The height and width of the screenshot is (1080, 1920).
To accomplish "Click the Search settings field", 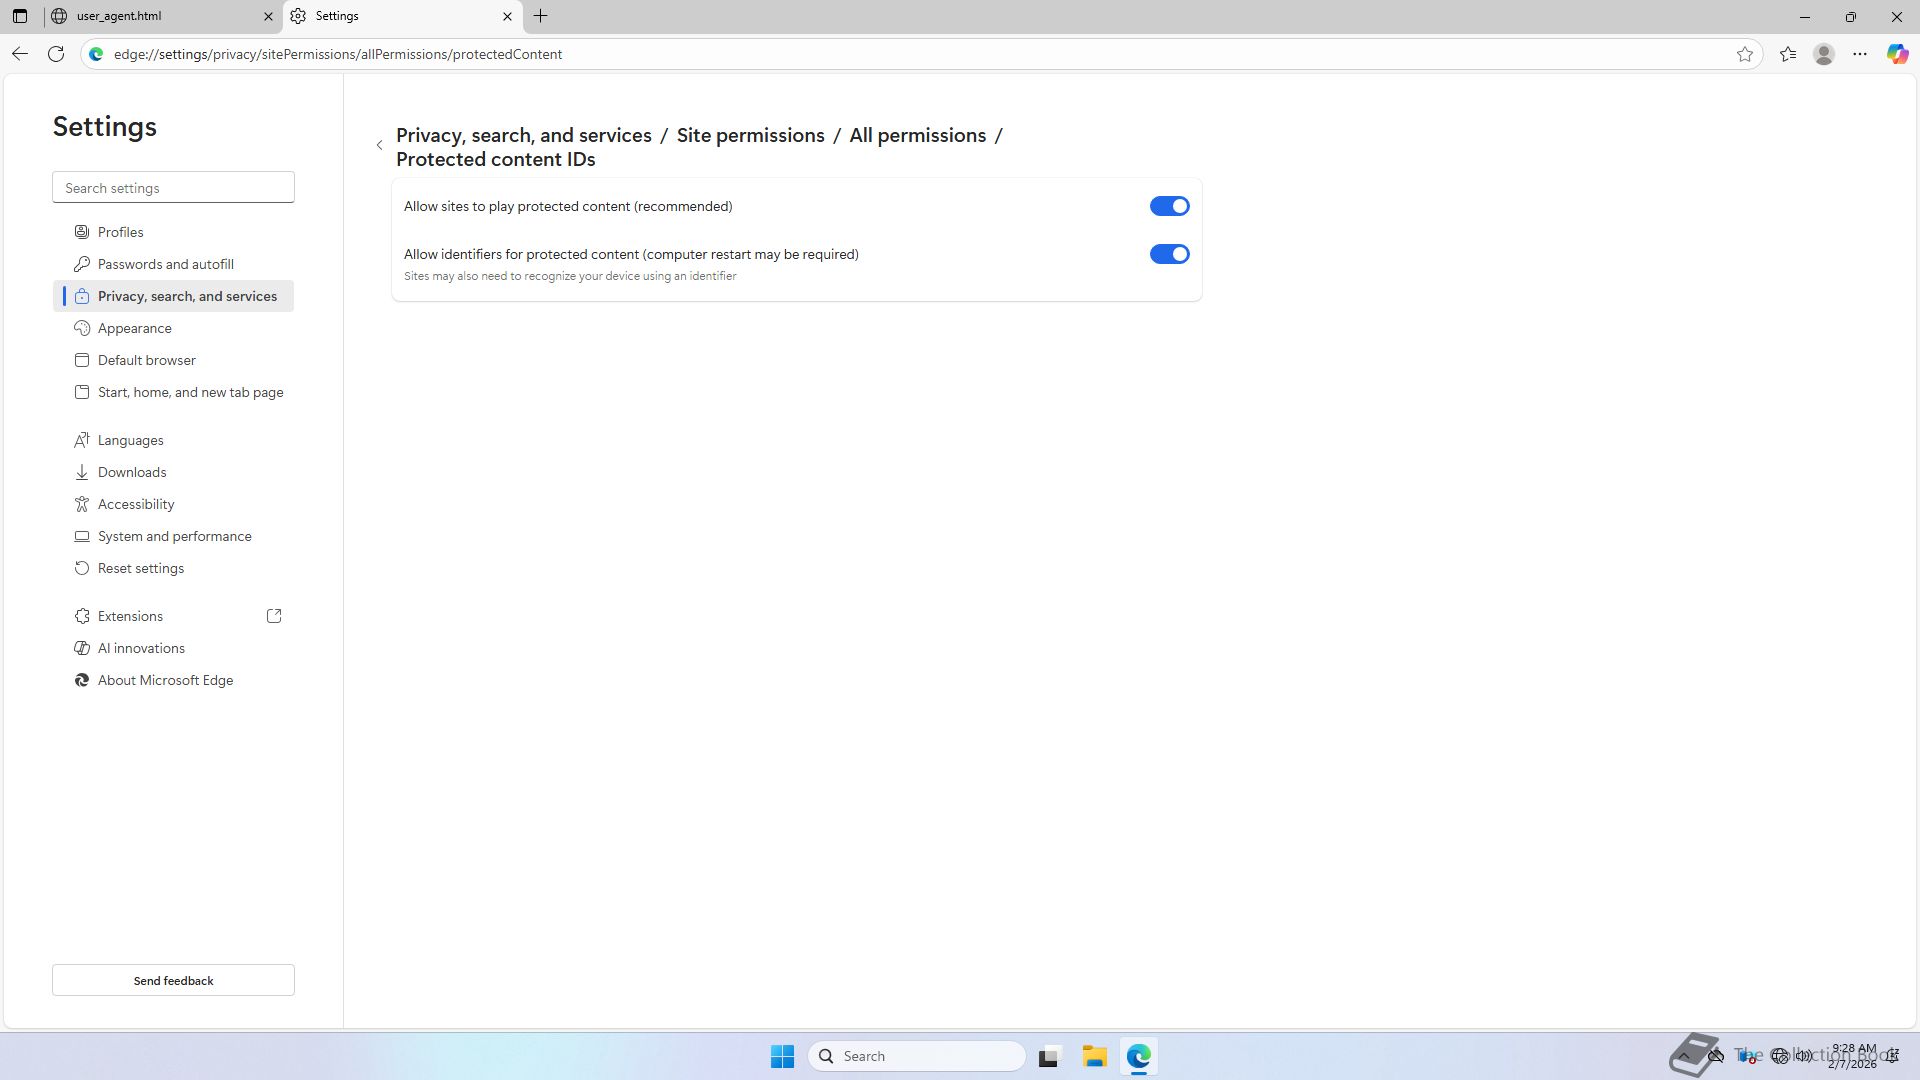I will coord(173,188).
